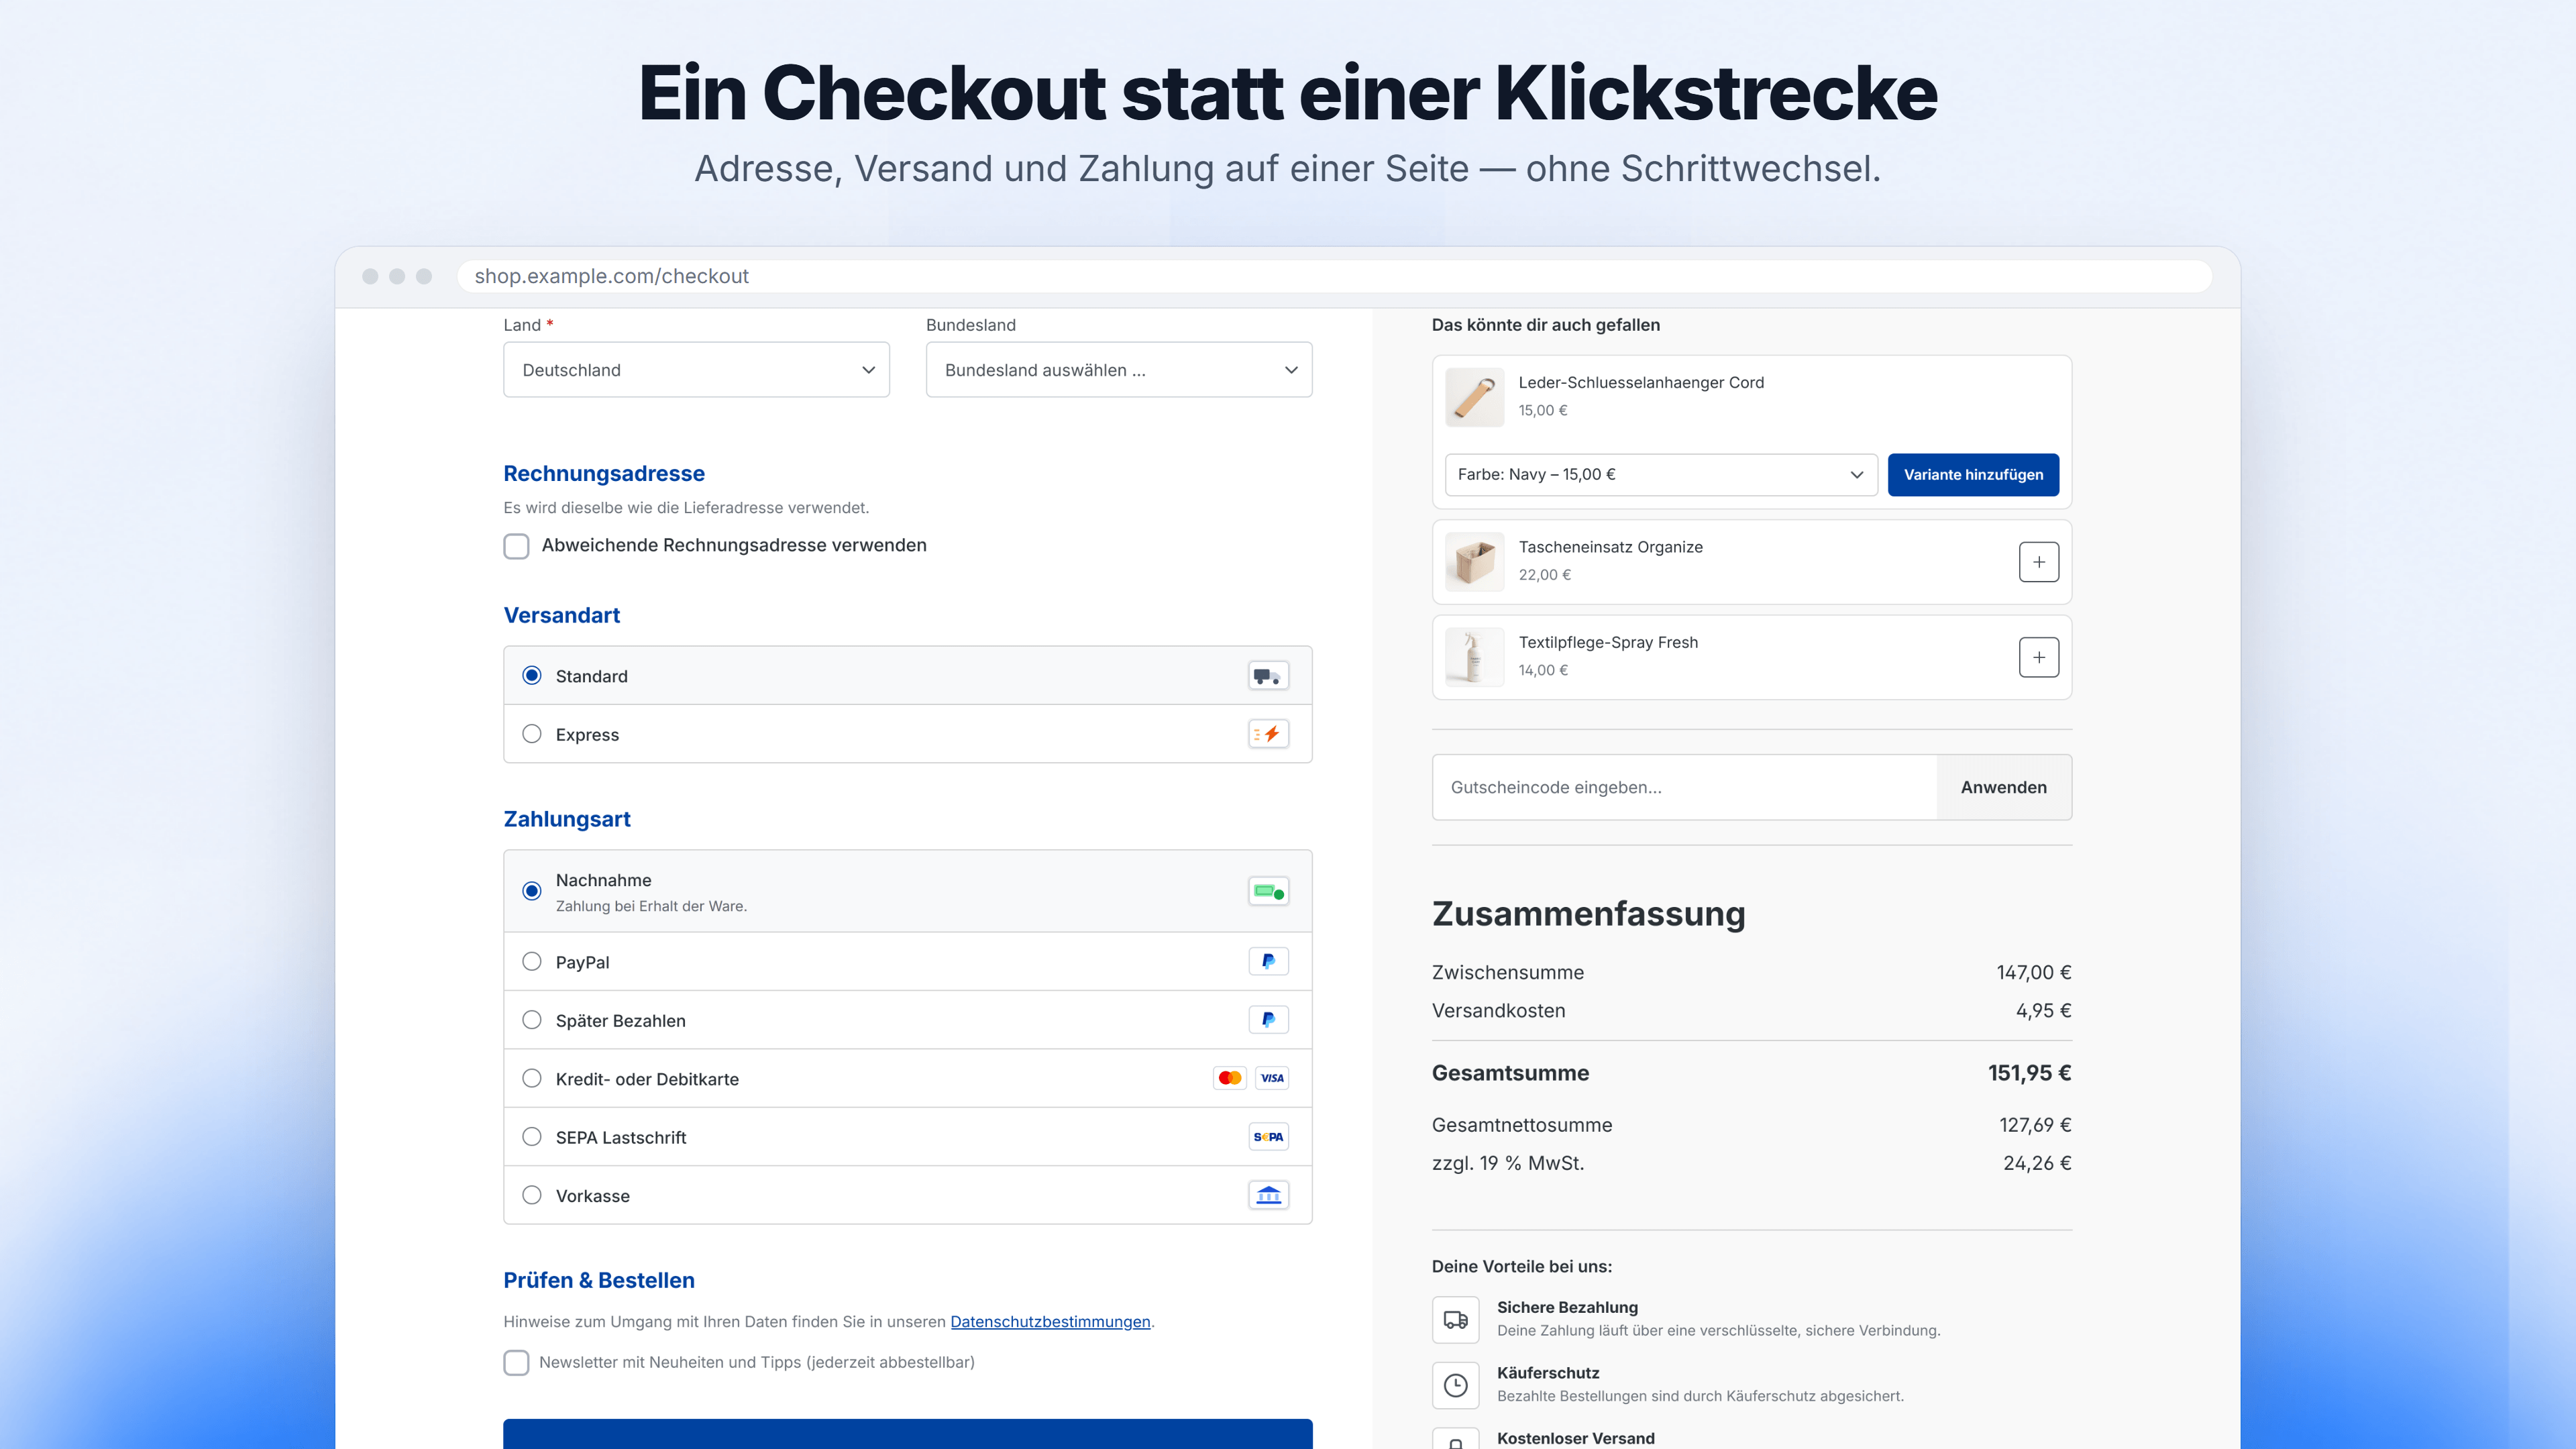Click the Visa logo icon
This screenshot has width=2576, height=1449.
(1272, 1078)
